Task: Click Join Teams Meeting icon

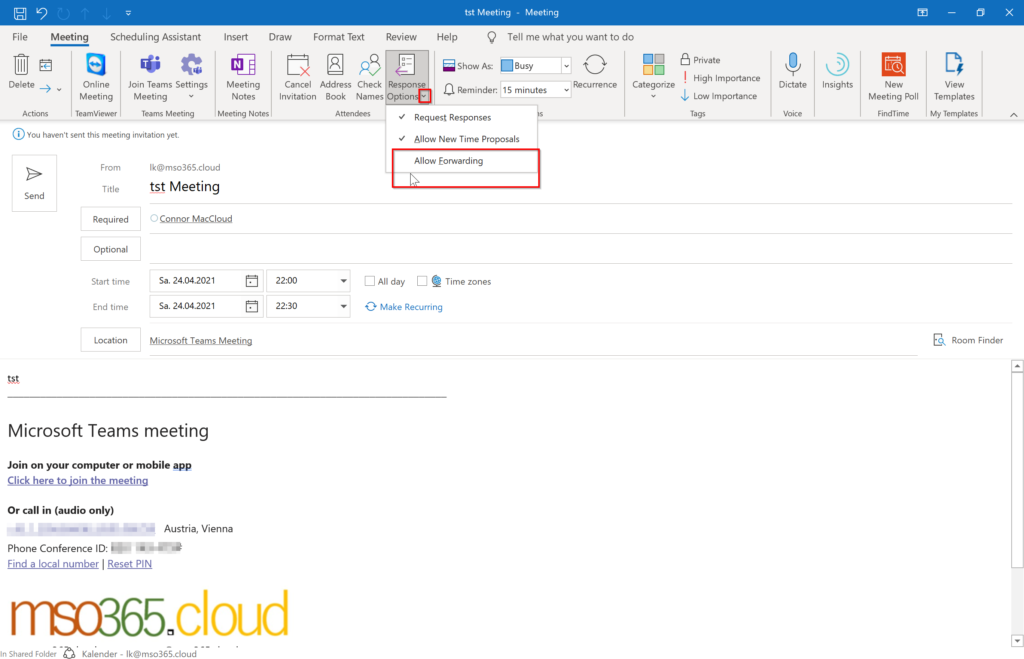Action: point(150,77)
